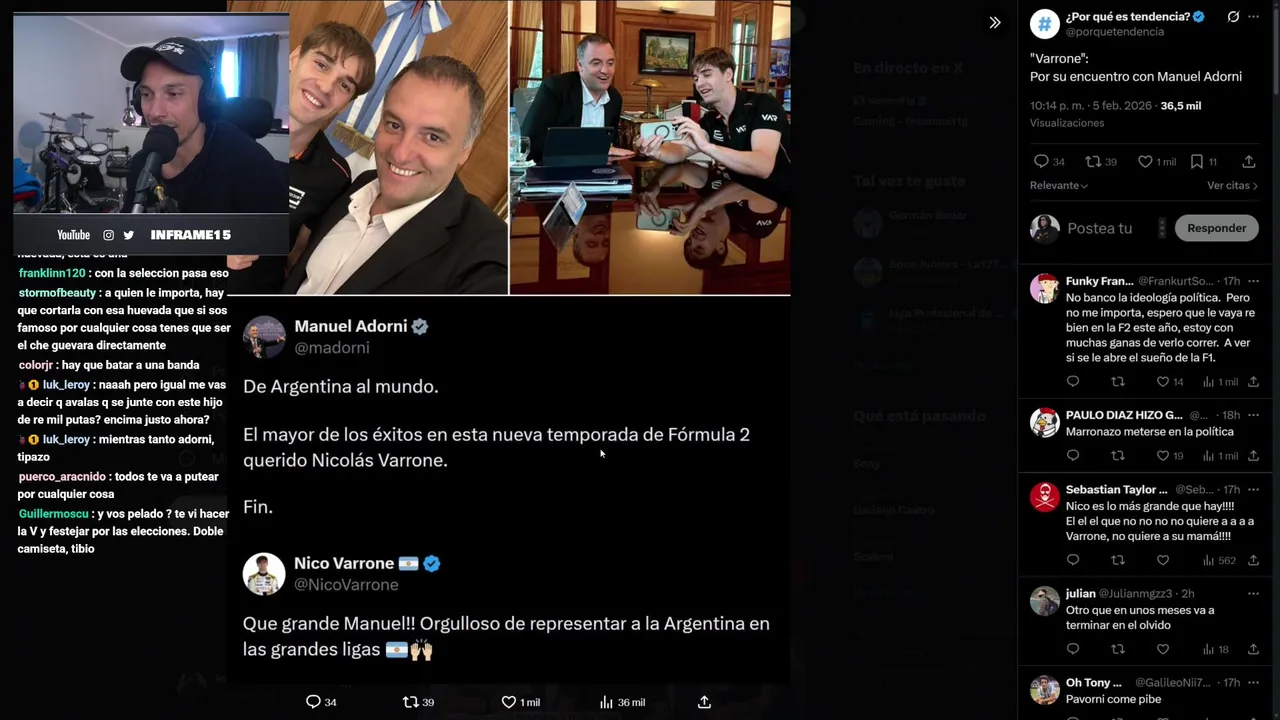Open the Ver citas link
The width and height of the screenshot is (1280, 720).
click(1231, 185)
